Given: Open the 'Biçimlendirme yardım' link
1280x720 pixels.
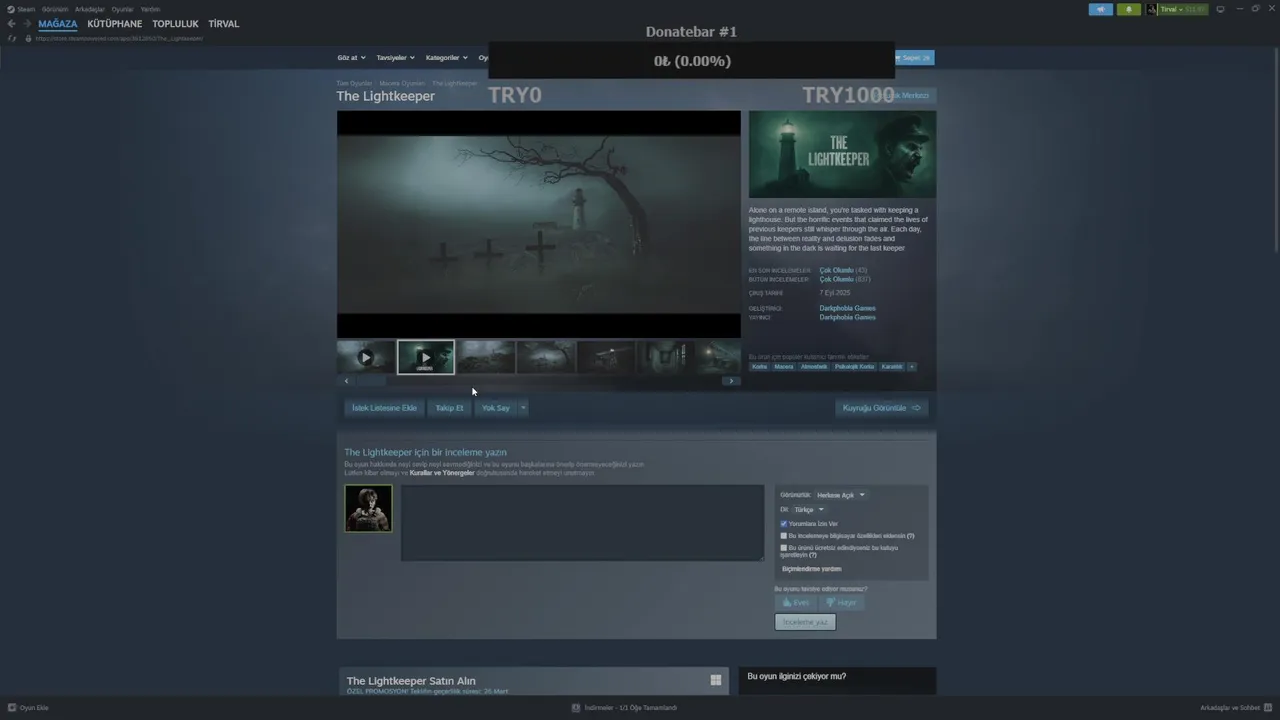Looking at the screenshot, I should click(811, 569).
